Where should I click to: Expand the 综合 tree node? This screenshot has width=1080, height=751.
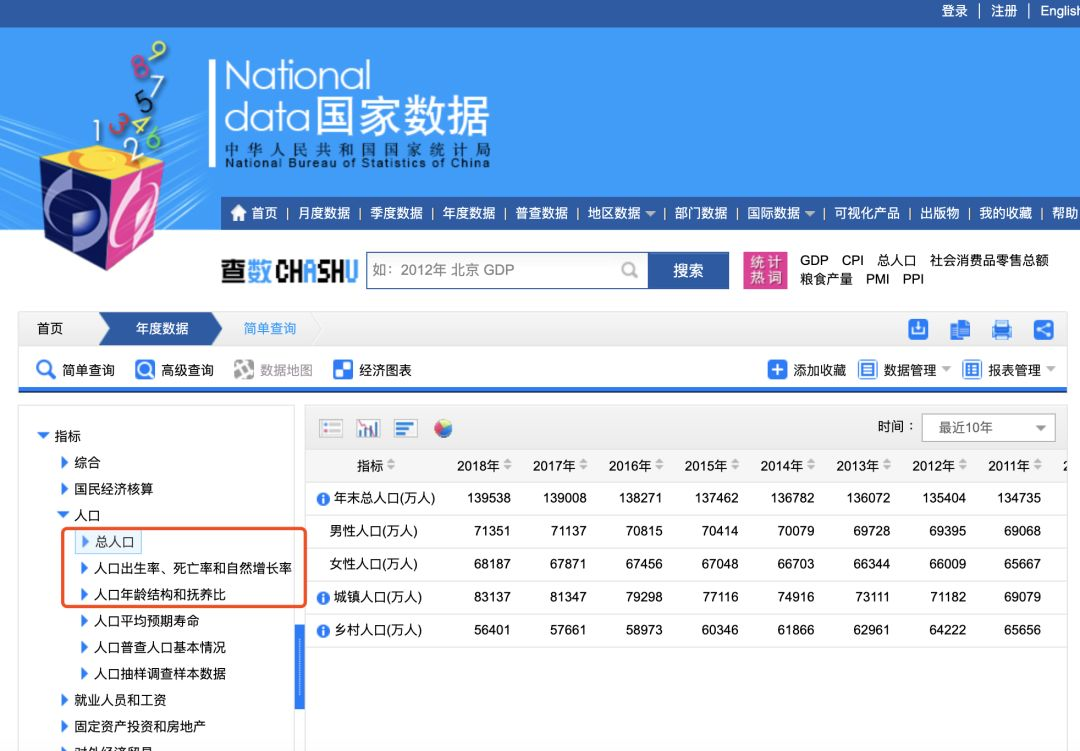tap(64, 462)
